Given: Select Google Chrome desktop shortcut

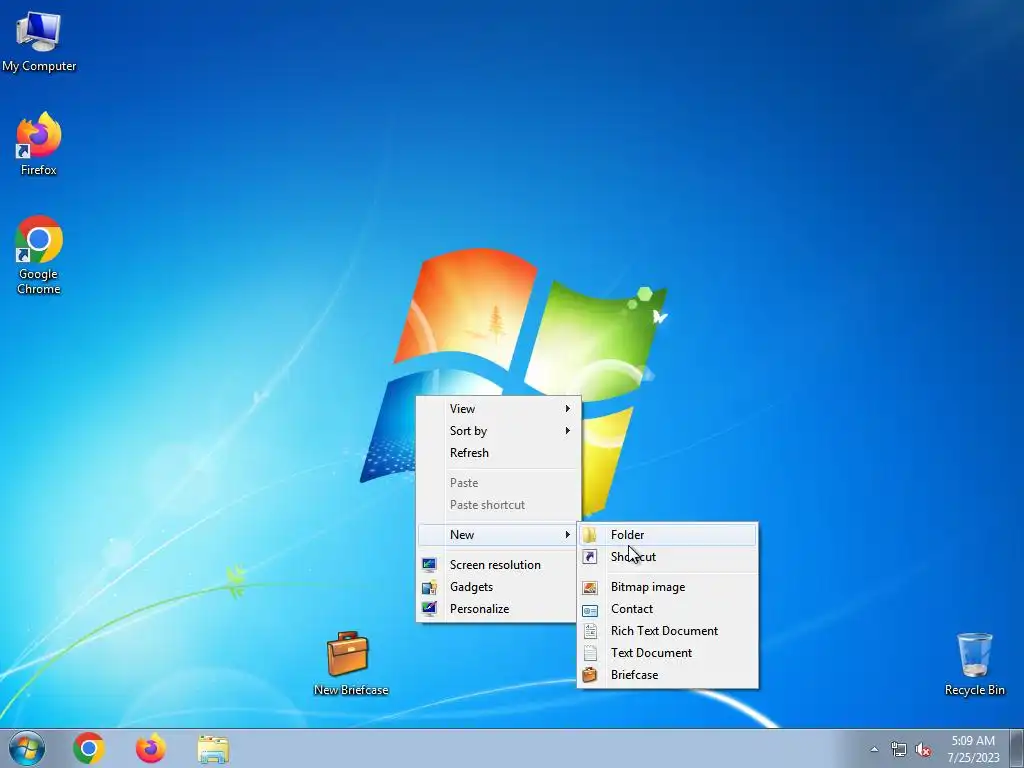Looking at the screenshot, I should click(x=39, y=255).
